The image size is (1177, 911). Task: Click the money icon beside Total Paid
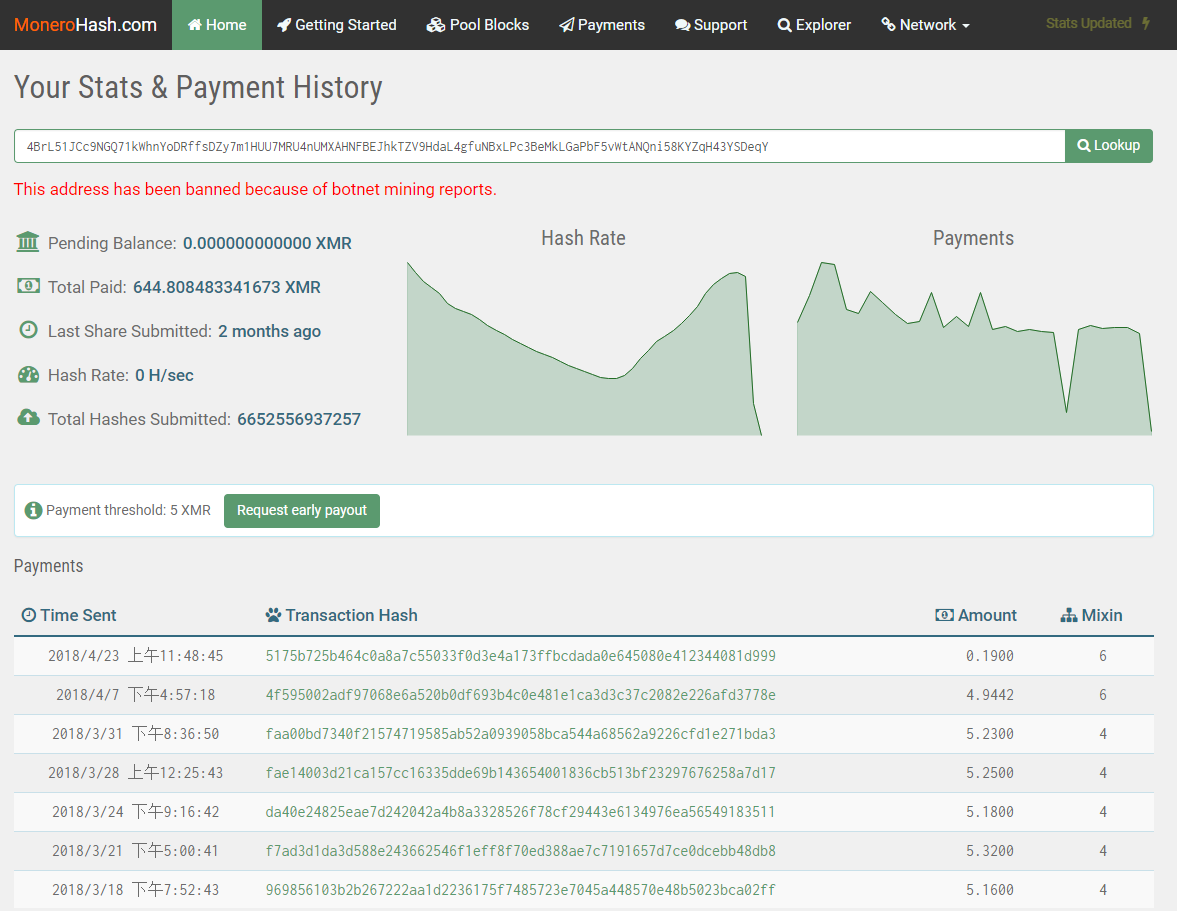tap(28, 286)
